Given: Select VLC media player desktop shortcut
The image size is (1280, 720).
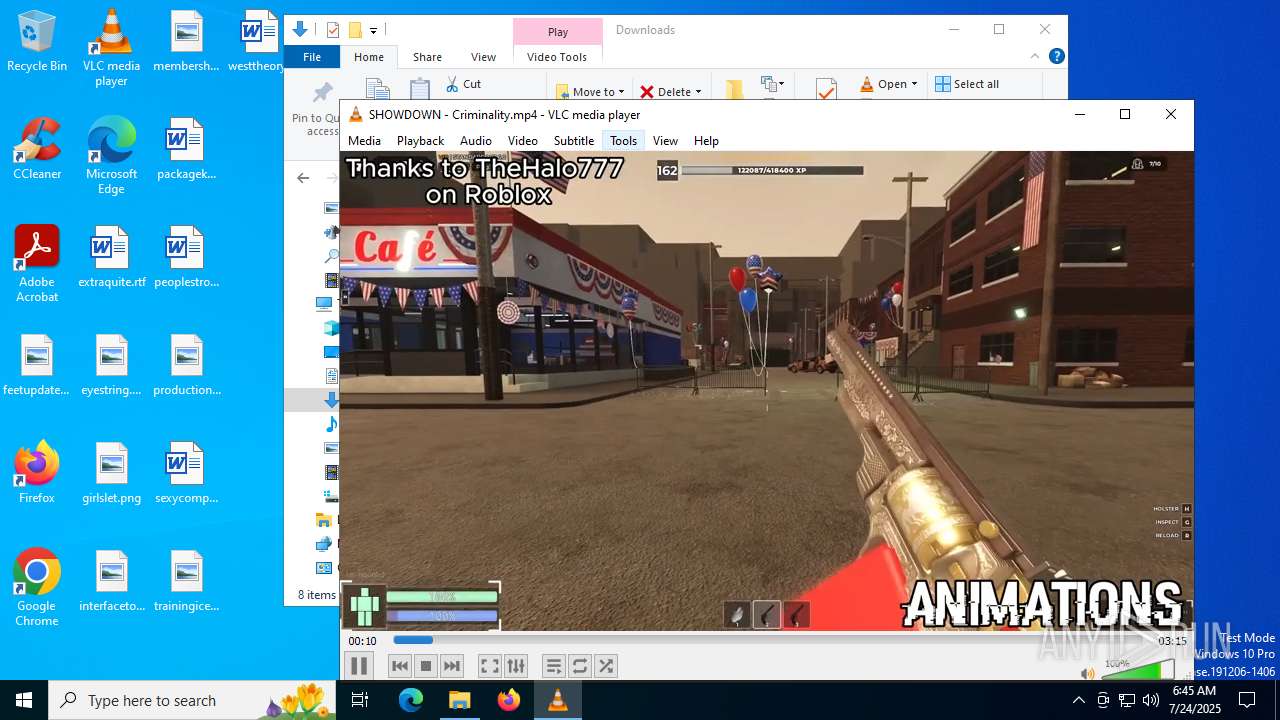Looking at the screenshot, I should [x=111, y=48].
